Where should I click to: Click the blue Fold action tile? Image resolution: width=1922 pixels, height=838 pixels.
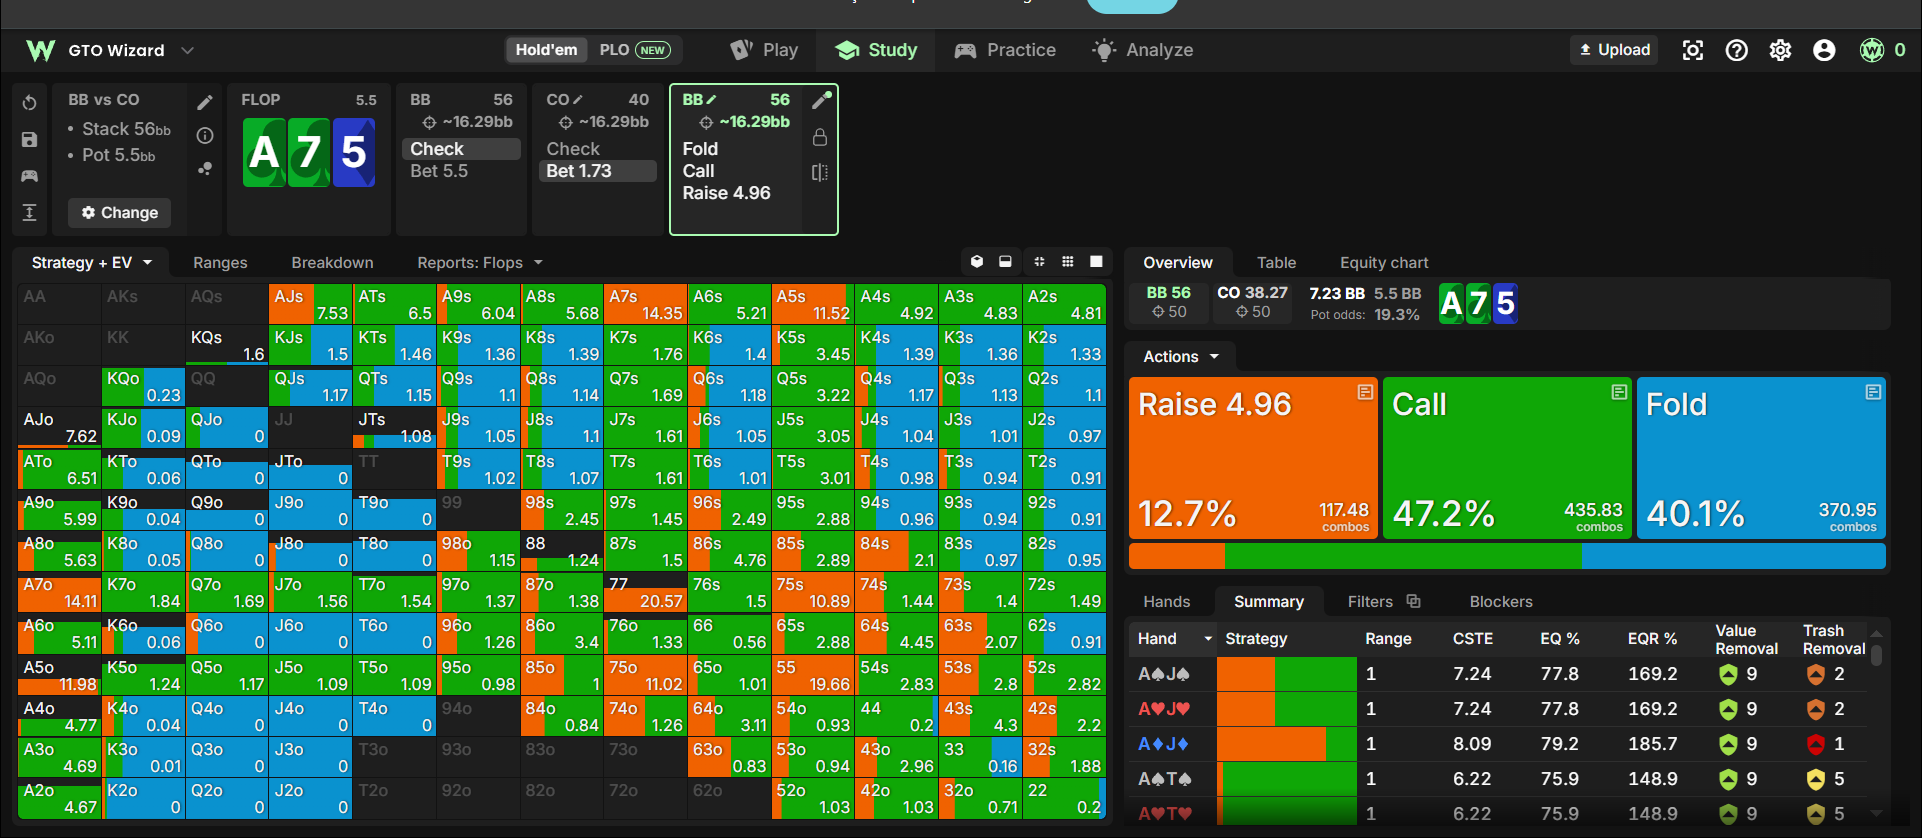pos(1761,458)
